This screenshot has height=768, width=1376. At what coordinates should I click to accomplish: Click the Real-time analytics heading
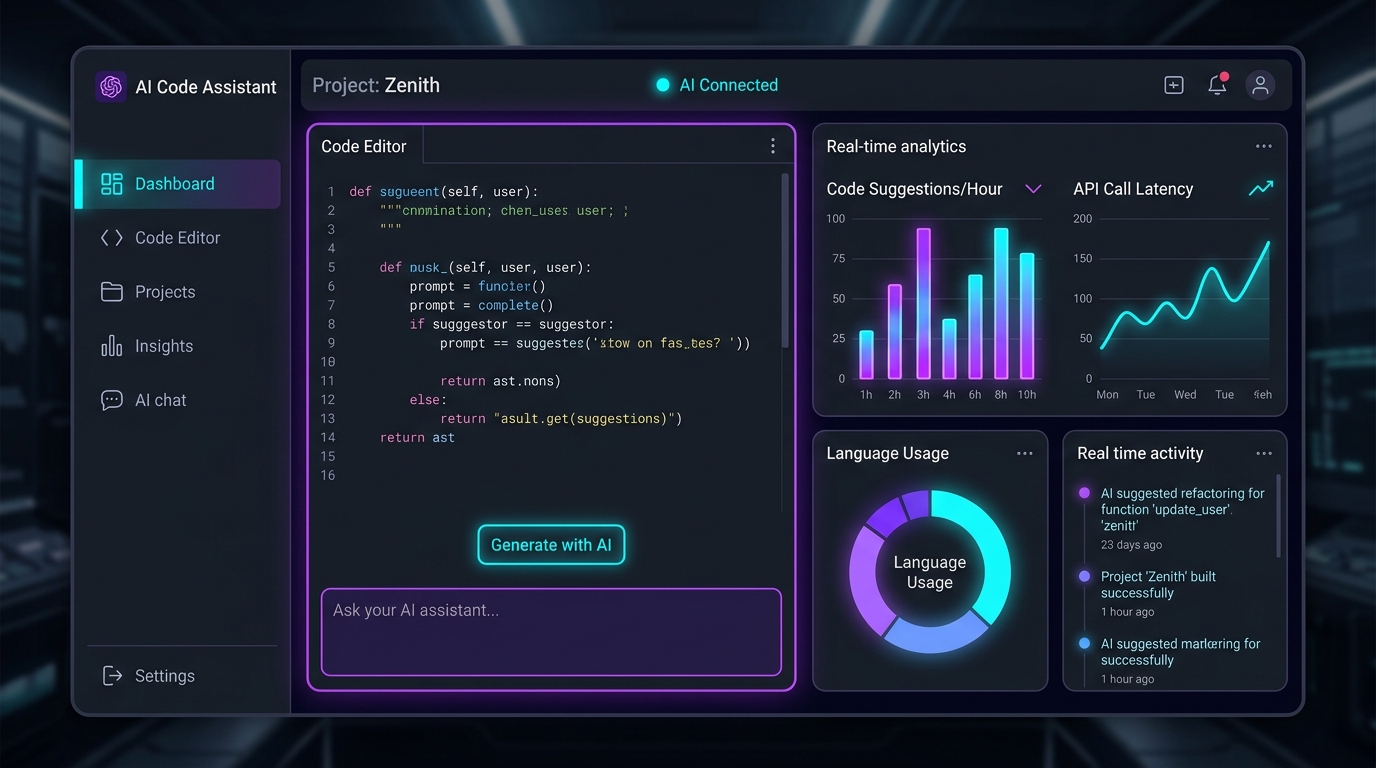tap(896, 146)
